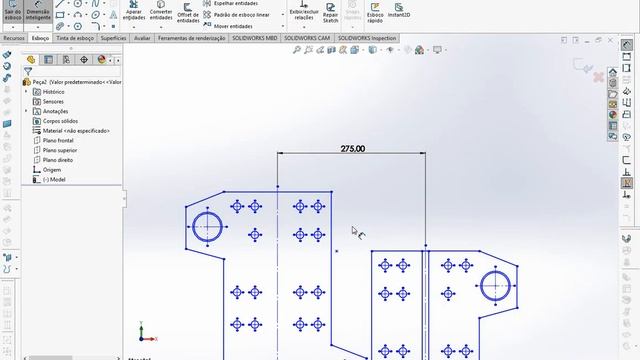Switch to the Esboço tab
Viewport: 640px width, 360px height.
coord(40,38)
